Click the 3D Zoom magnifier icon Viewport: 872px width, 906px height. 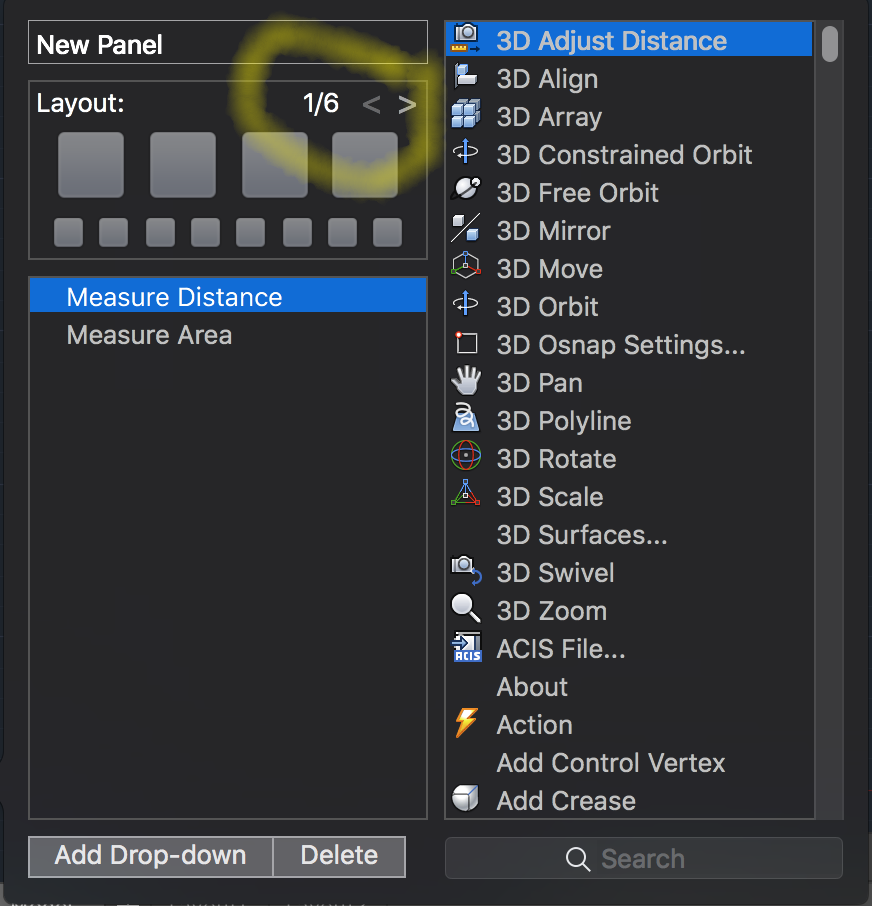tap(466, 610)
